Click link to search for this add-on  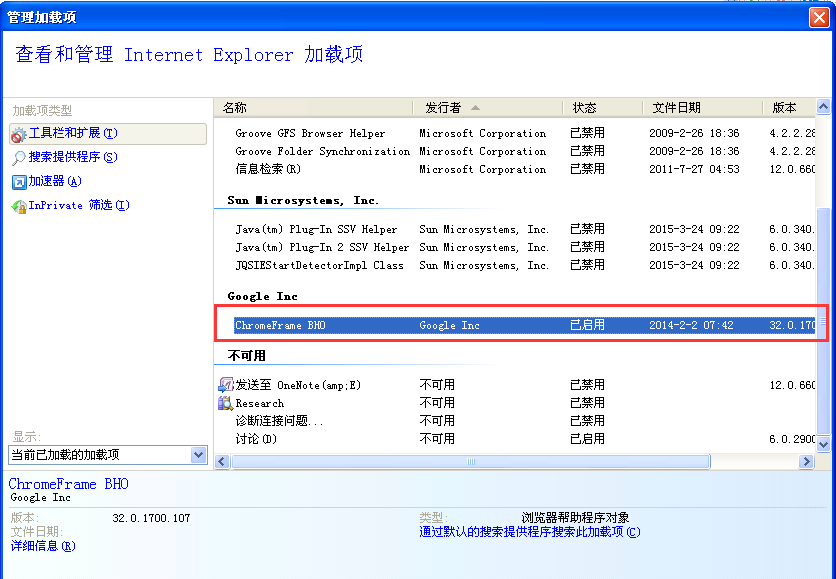(x=530, y=532)
